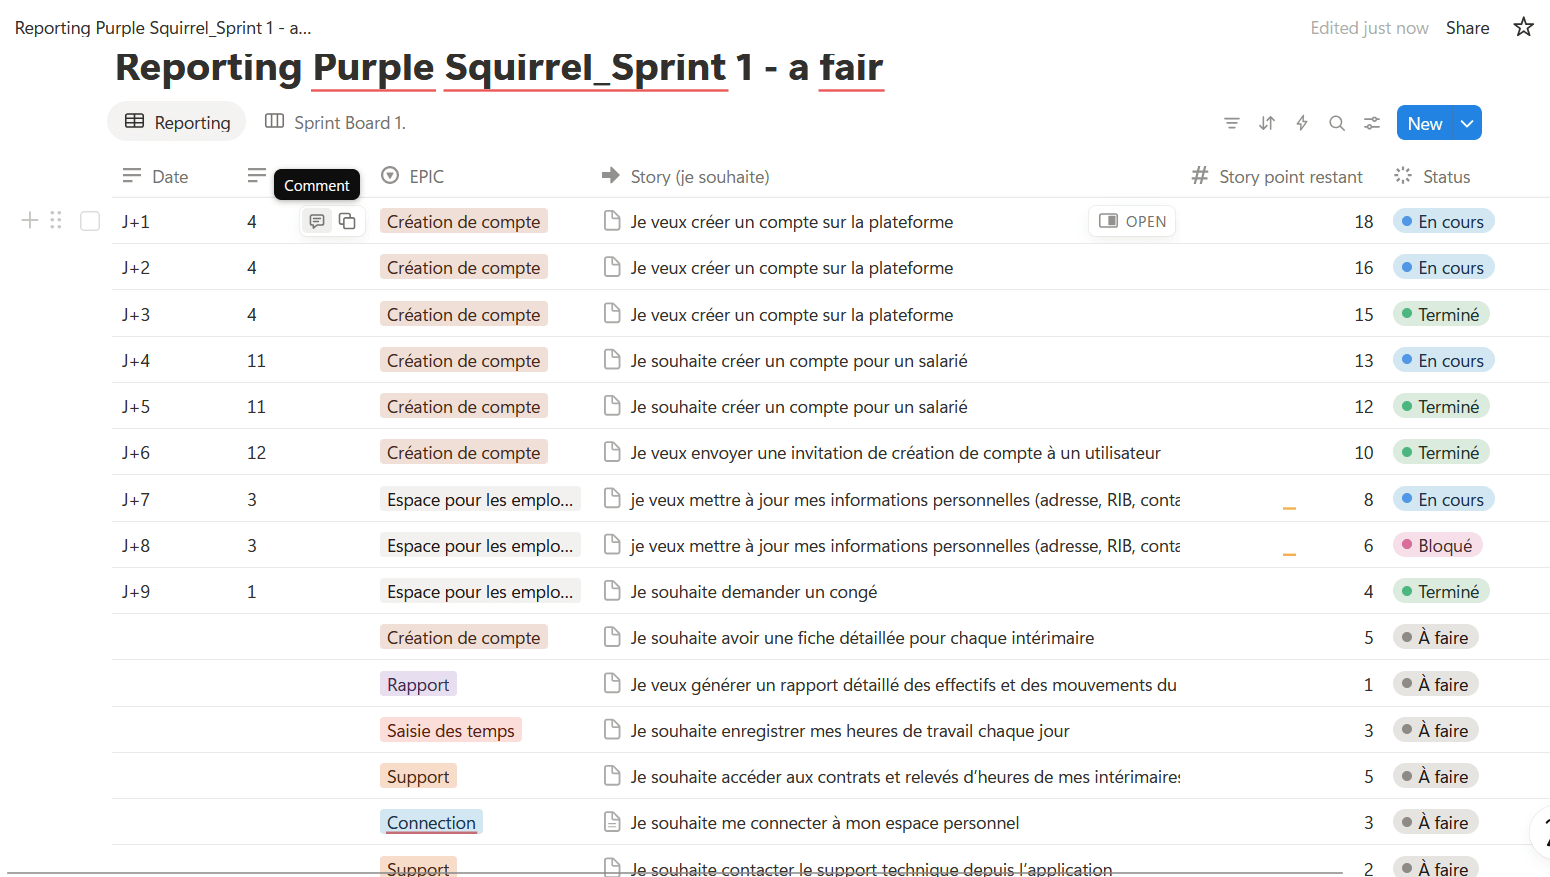The height and width of the screenshot is (877, 1550).
Task: Open the sort icon in the toolbar
Action: click(x=1266, y=122)
